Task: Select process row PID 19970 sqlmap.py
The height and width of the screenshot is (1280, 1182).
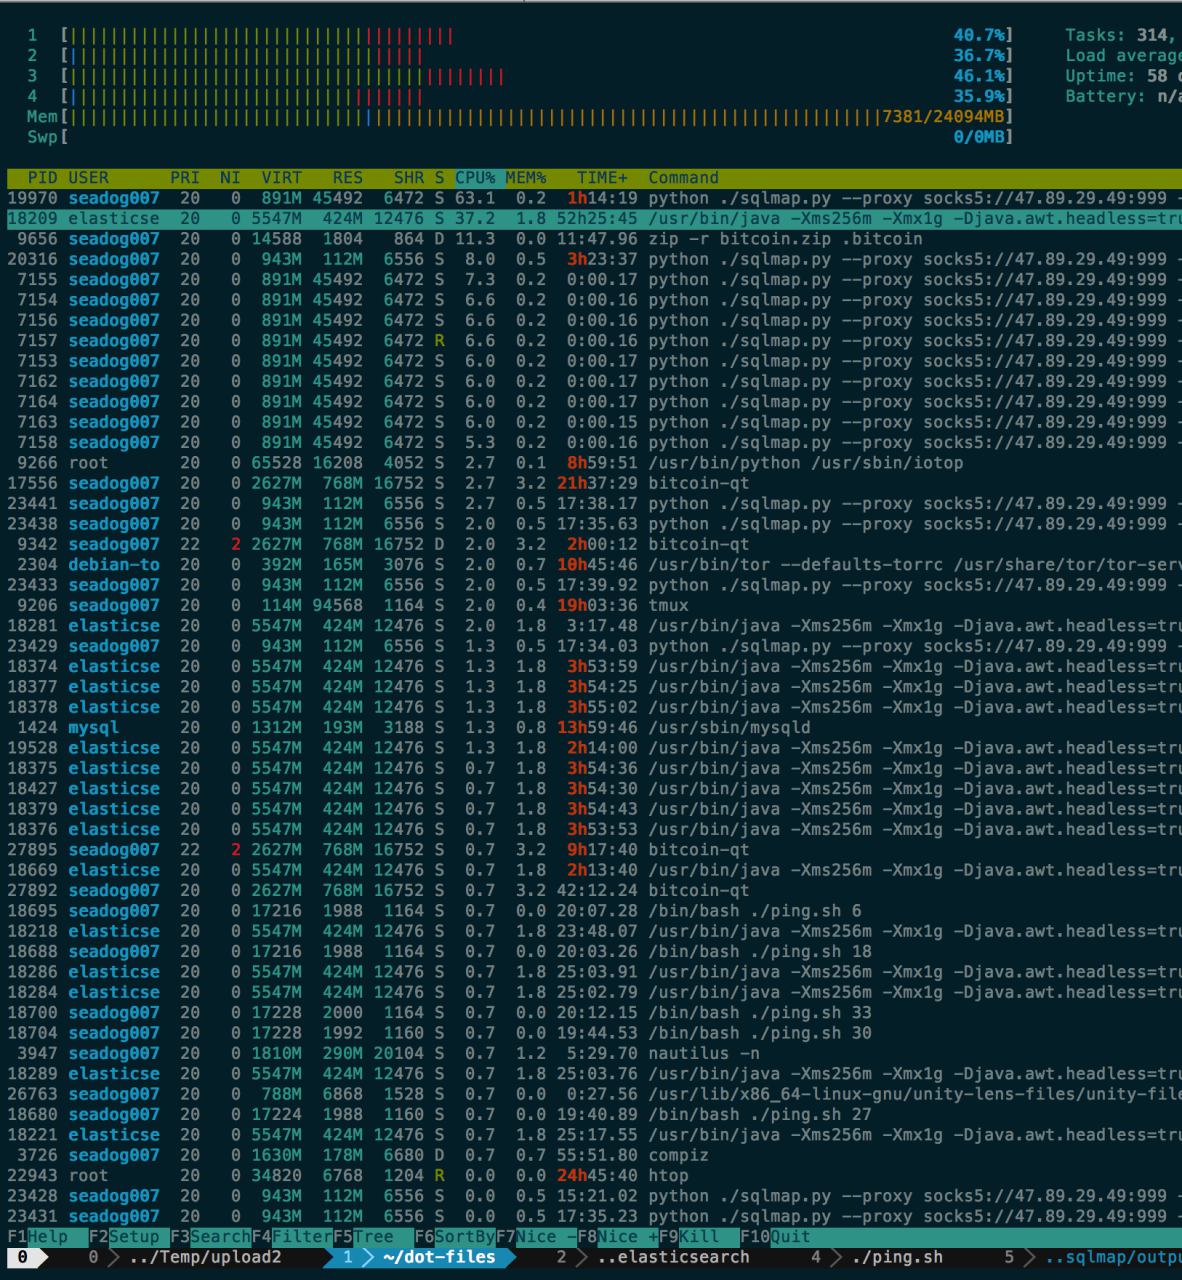Action: pyautogui.click(x=594, y=198)
